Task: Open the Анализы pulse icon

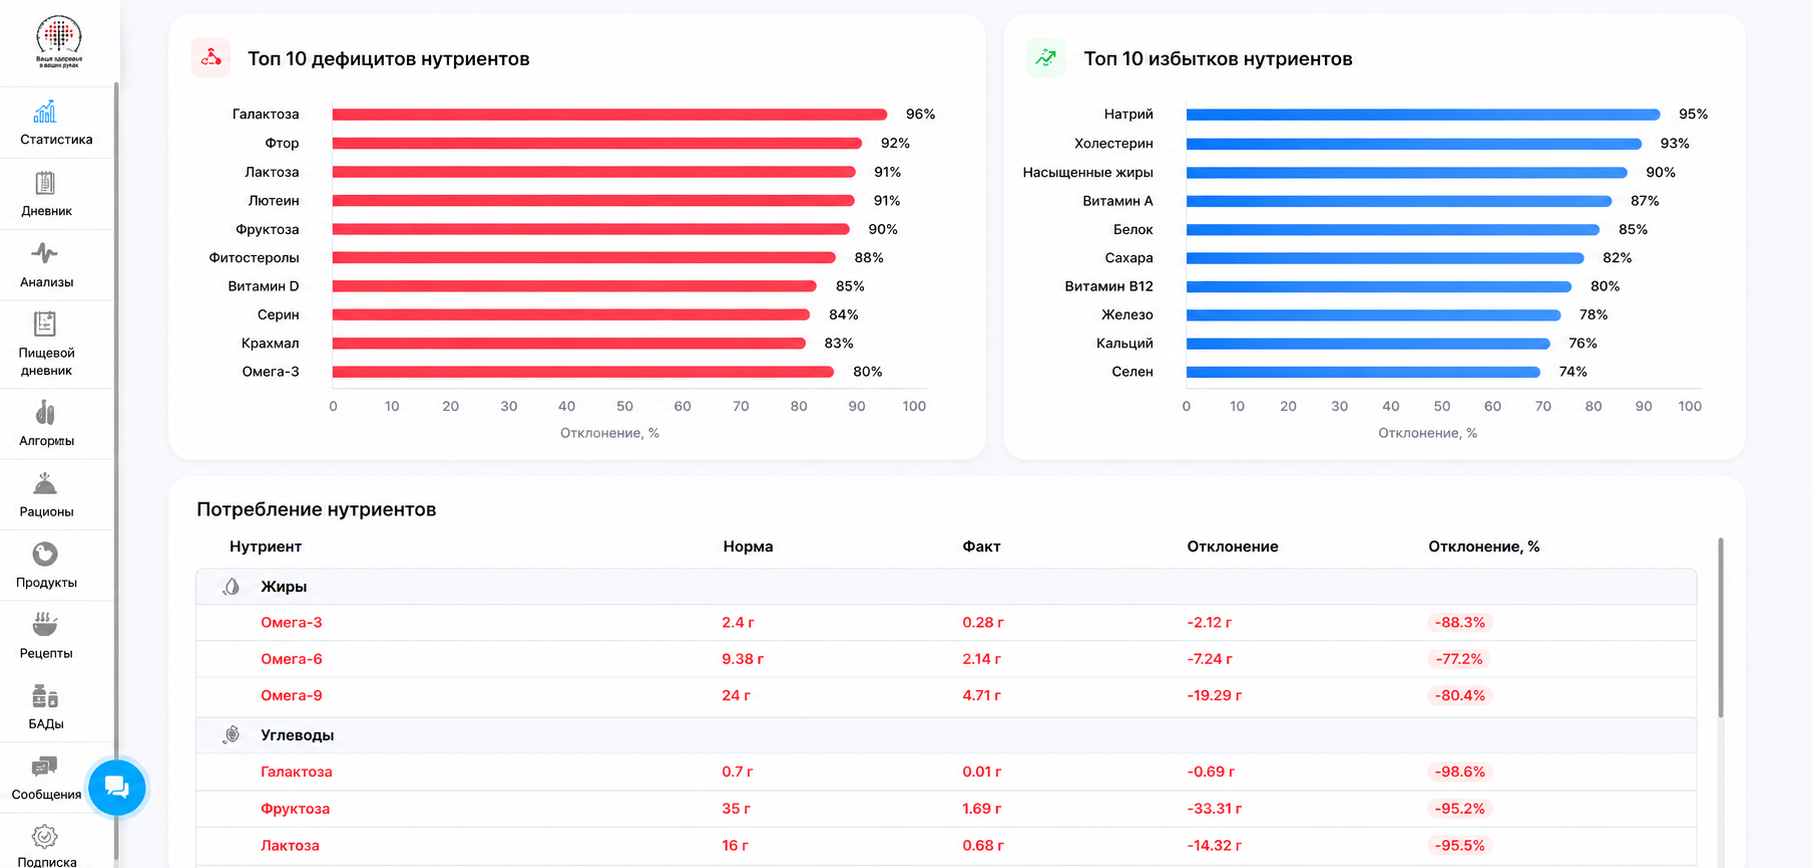Action: [45, 253]
